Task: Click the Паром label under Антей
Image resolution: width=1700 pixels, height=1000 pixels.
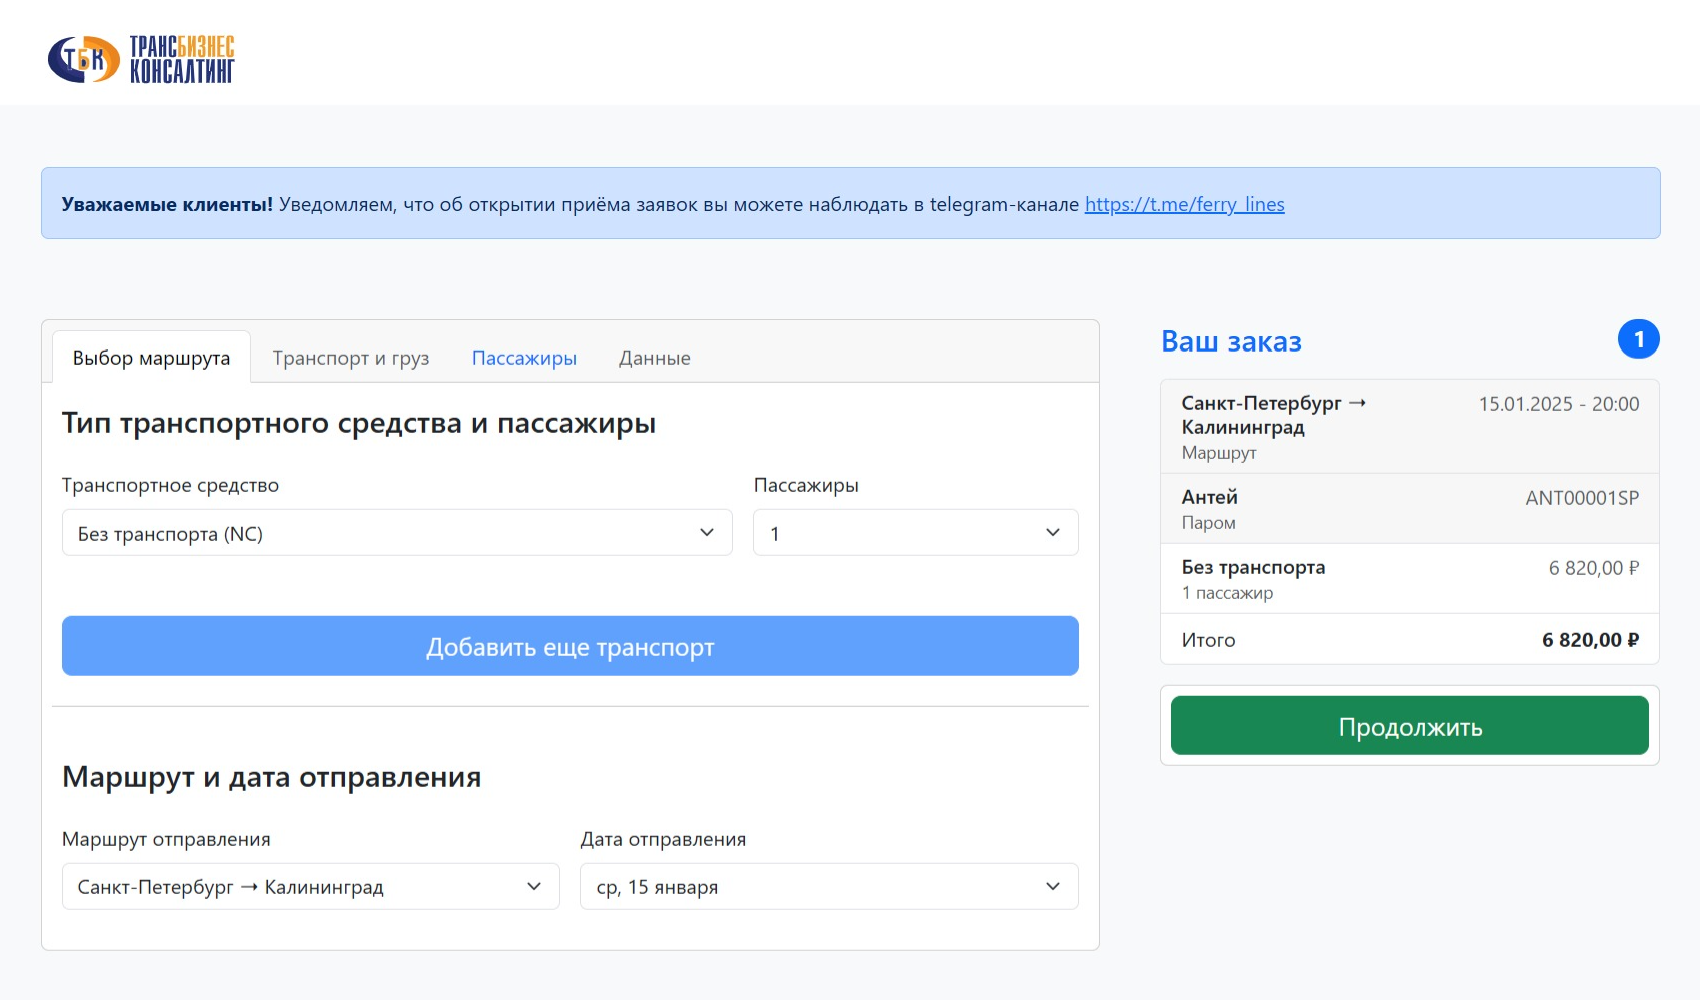Action: pyautogui.click(x=1208, y=523)
